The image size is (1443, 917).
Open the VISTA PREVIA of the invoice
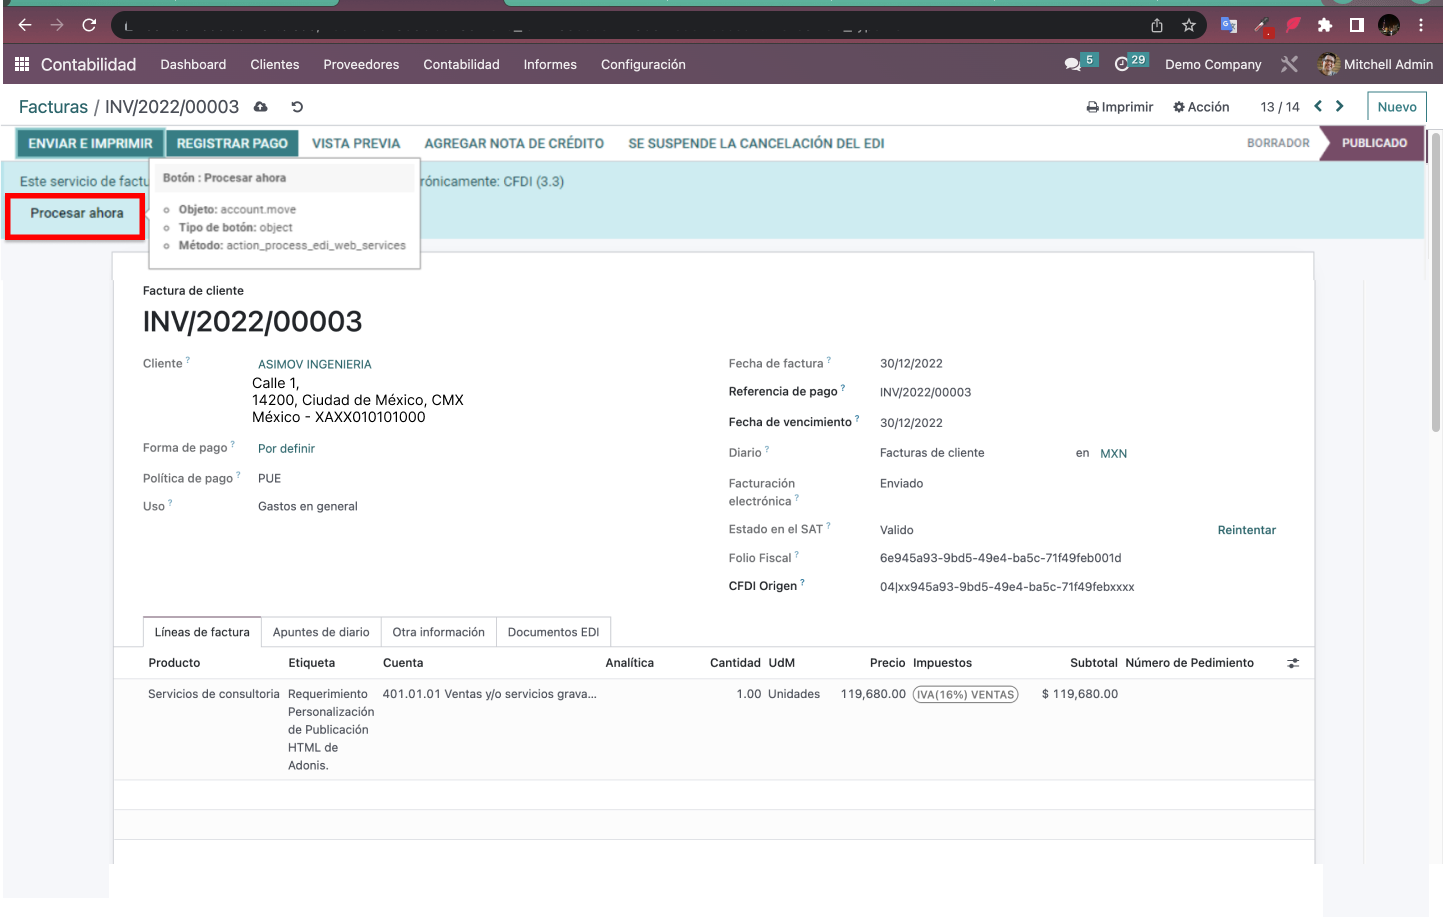tap(356, 143)
